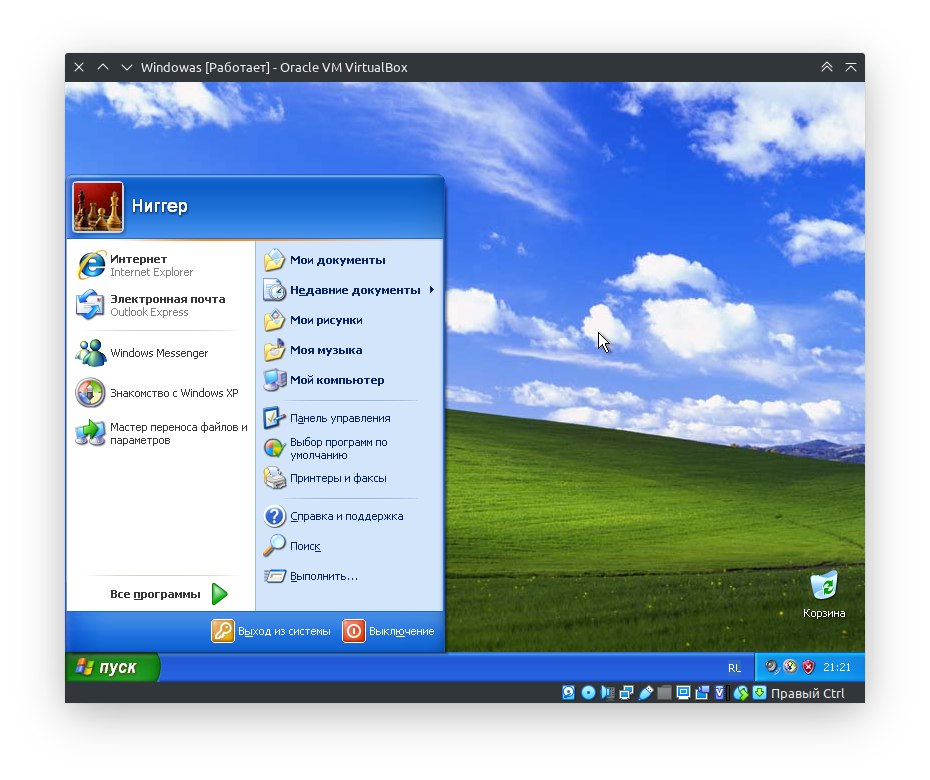The height and width of the screenshot is (780, 930).
Task: Click the window shade-up double chevron button
Action: coord(827,67)
